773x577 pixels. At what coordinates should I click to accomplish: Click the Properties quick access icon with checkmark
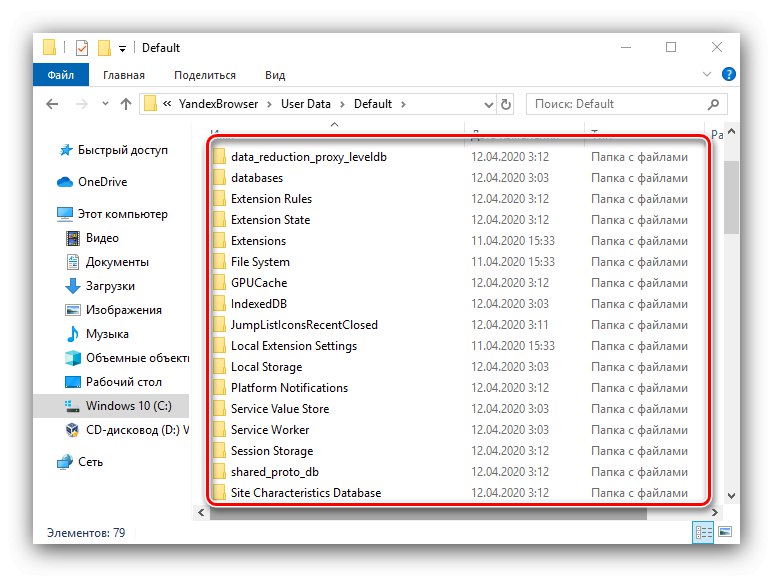click(x=82, y=48)
